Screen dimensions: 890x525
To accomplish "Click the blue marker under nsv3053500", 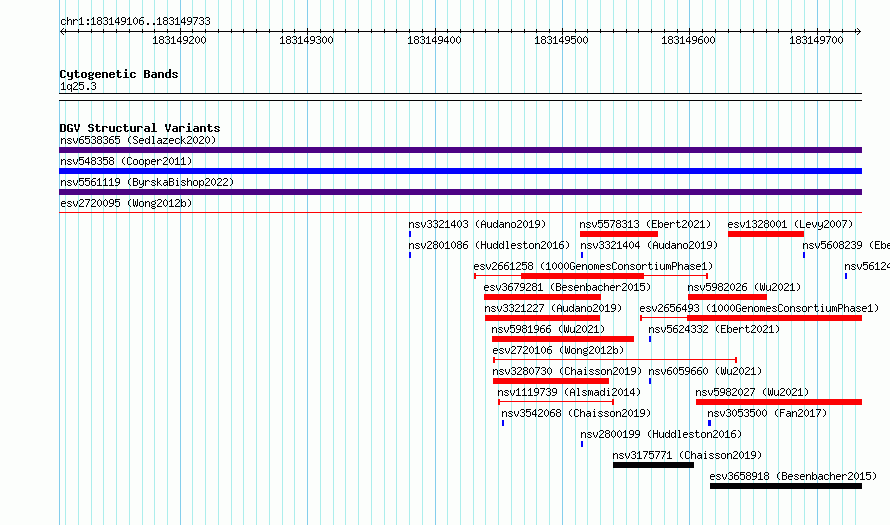I will click(709, 423).
